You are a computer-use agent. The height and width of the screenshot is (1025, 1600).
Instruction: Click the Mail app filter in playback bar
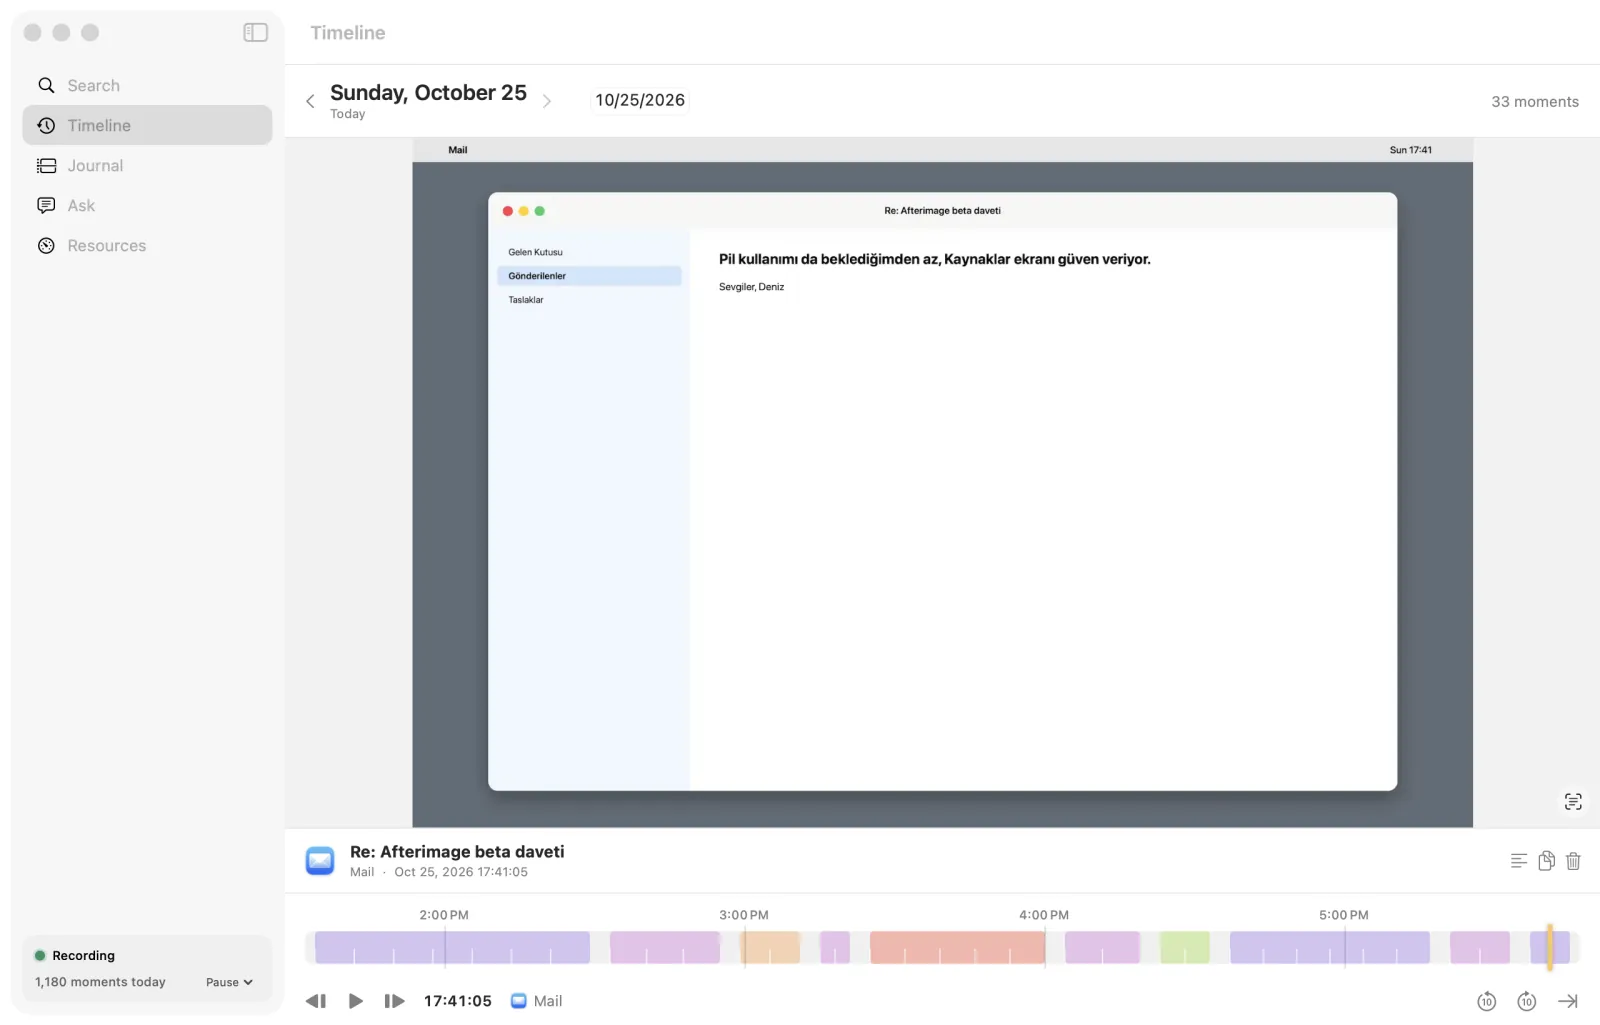click(x=537, y=1001)
